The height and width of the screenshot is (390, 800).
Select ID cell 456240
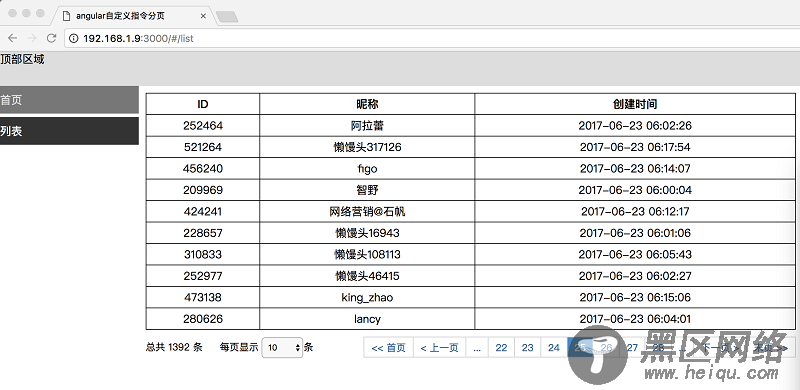click(203, 168)
